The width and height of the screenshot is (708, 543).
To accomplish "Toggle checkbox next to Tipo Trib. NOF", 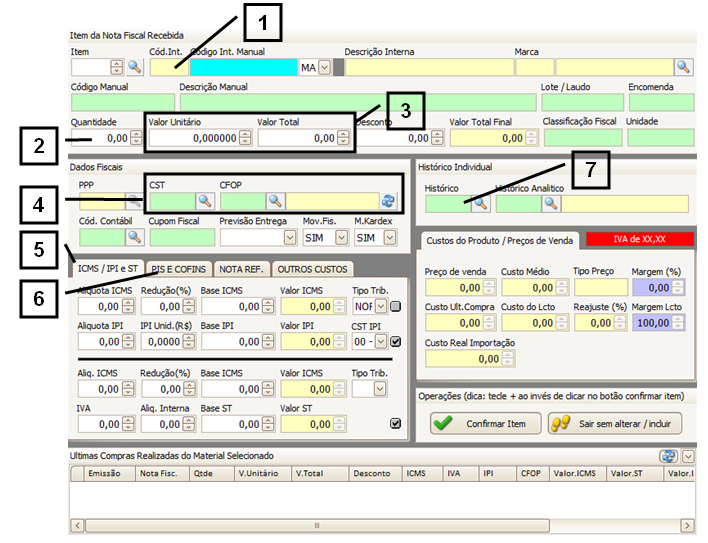I will click(396, 306).
